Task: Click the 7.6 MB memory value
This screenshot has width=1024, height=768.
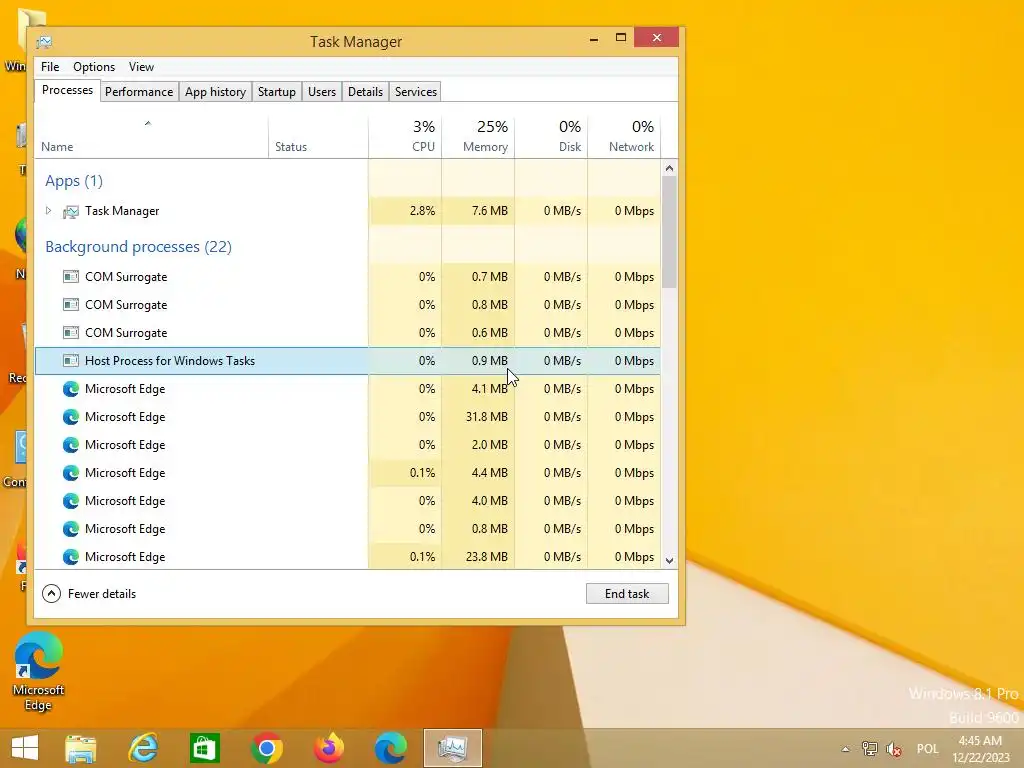Action: [489, 211]
